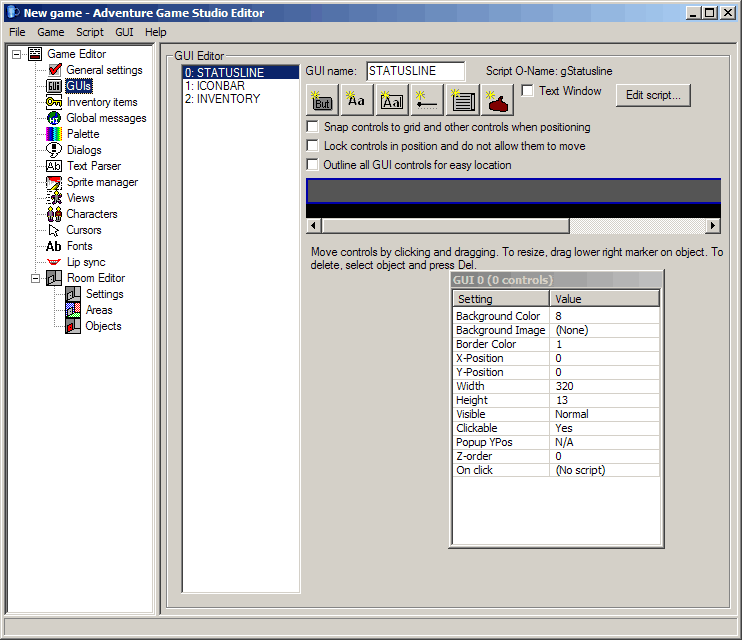Image resolution: width=742 pixels, height=640 pixels.
Task: Click the Value column header
Action: pyautogui.click(x=605, y=299)
